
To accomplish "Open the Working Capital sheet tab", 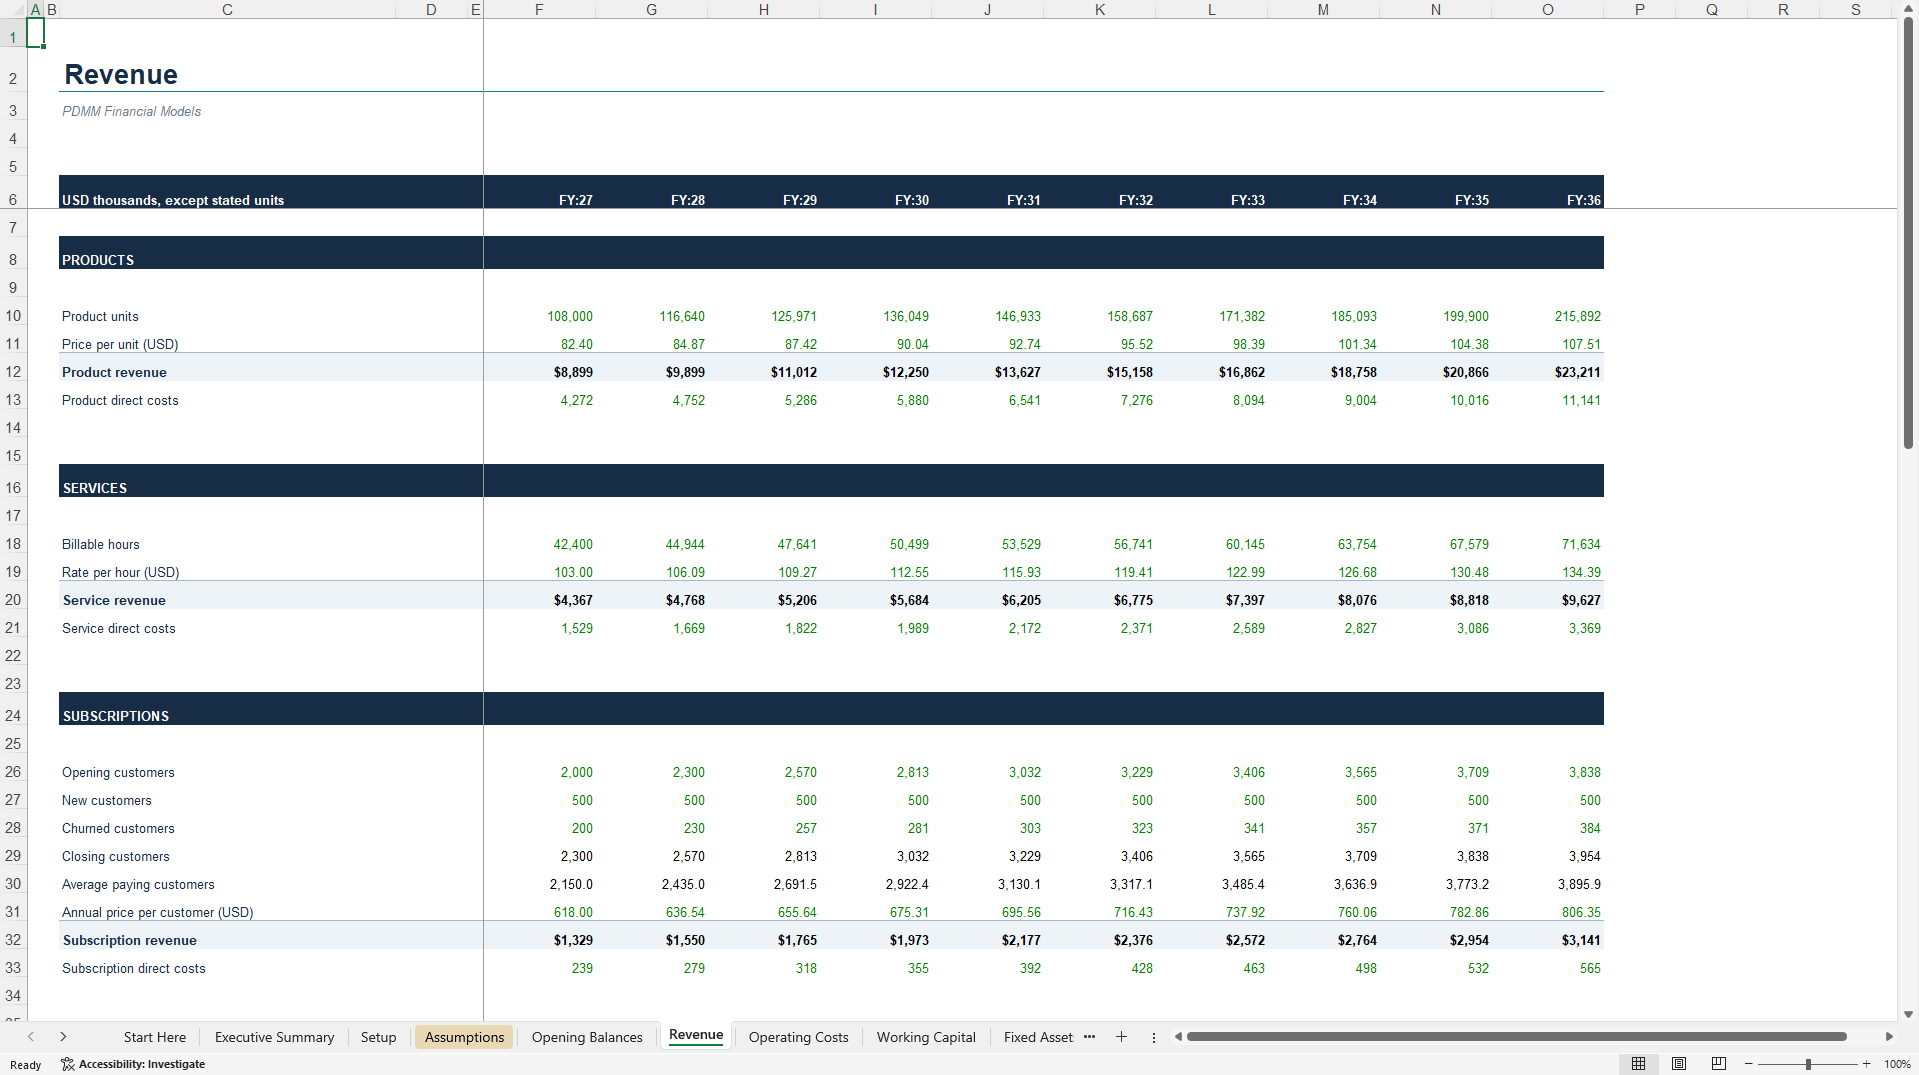I will [x=926, y=1037].
